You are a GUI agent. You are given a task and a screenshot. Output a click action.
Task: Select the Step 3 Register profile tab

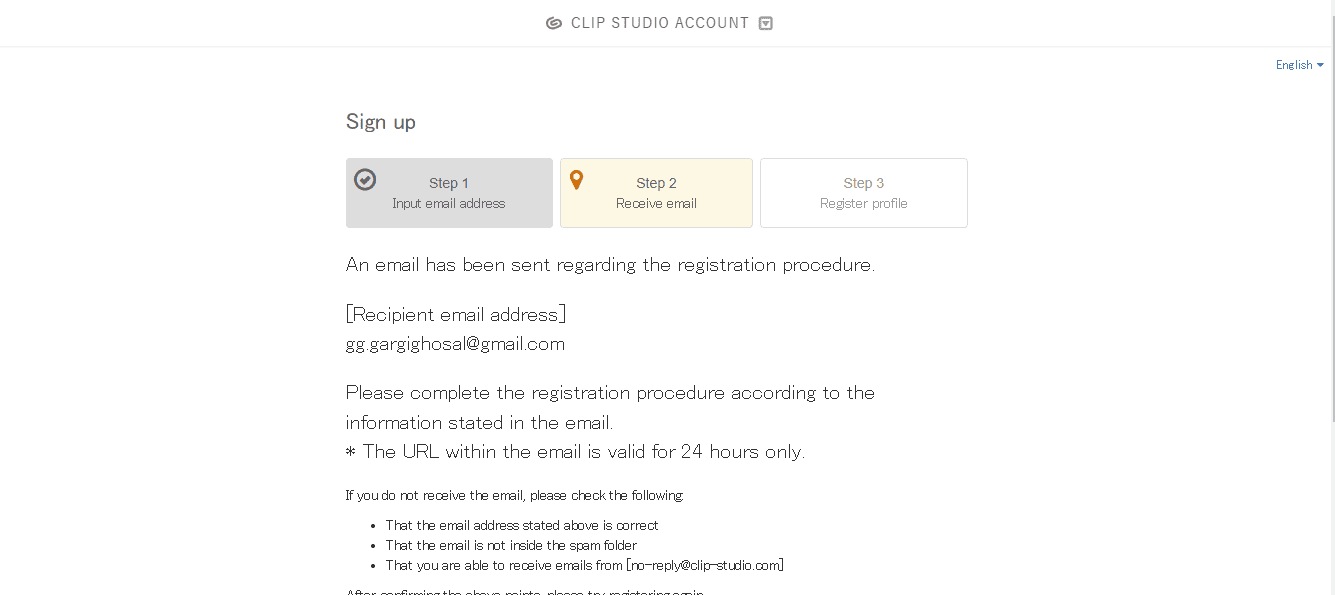[863, 193]
